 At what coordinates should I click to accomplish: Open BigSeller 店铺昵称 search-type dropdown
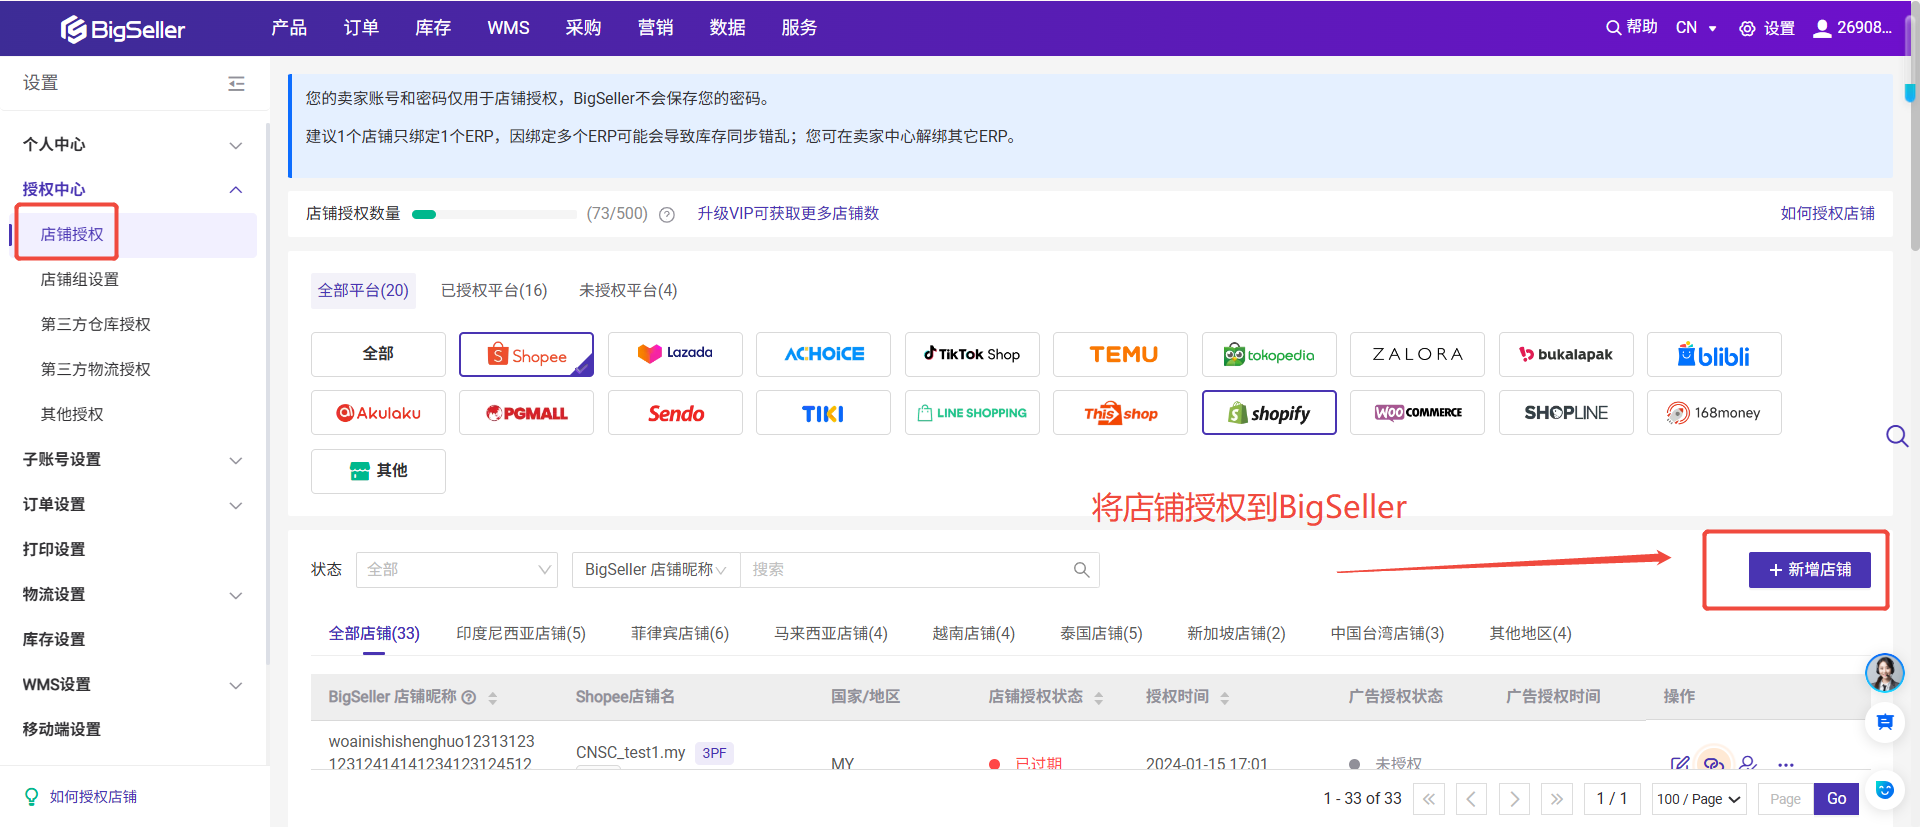coord(656,570)
